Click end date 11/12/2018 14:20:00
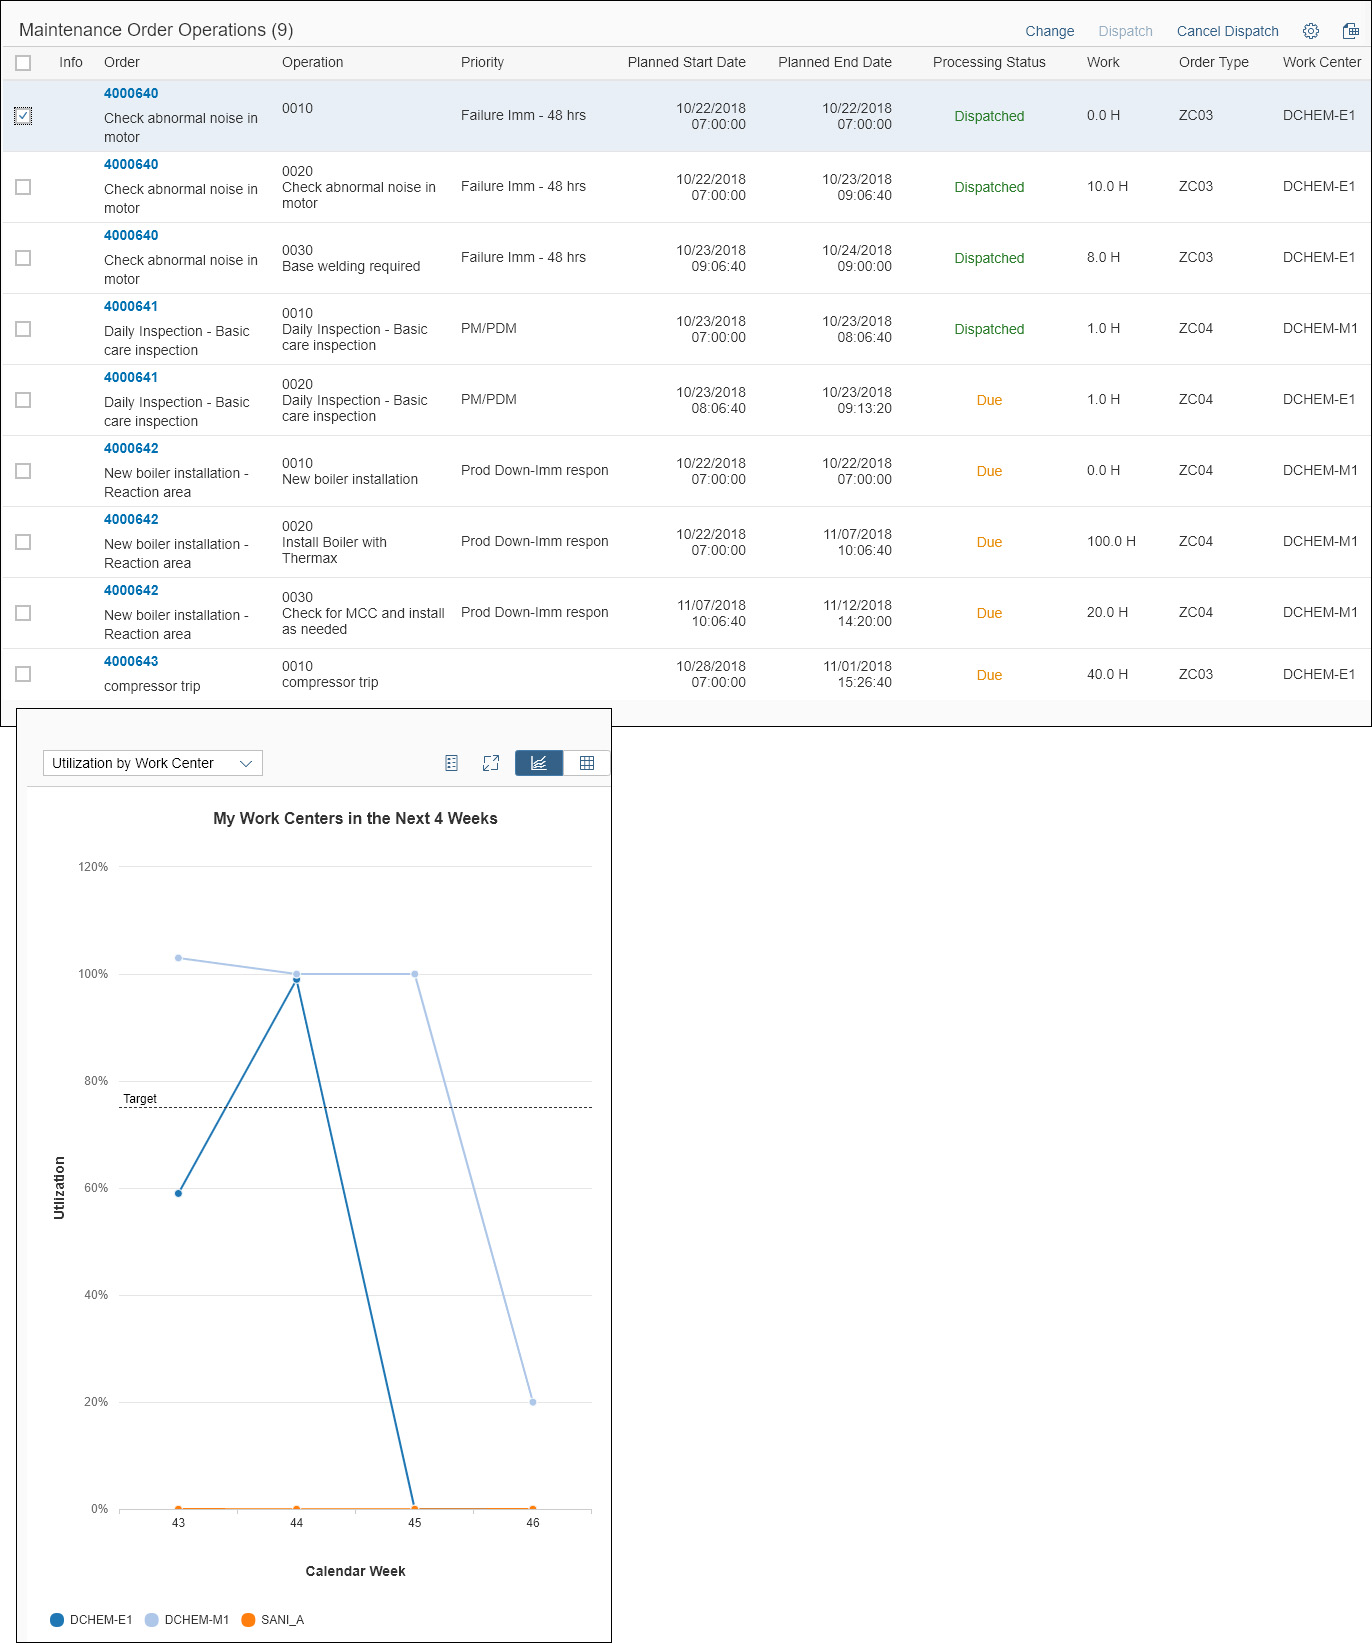Viewport: 1372px width, 1643px height. [x=857, y=613]
